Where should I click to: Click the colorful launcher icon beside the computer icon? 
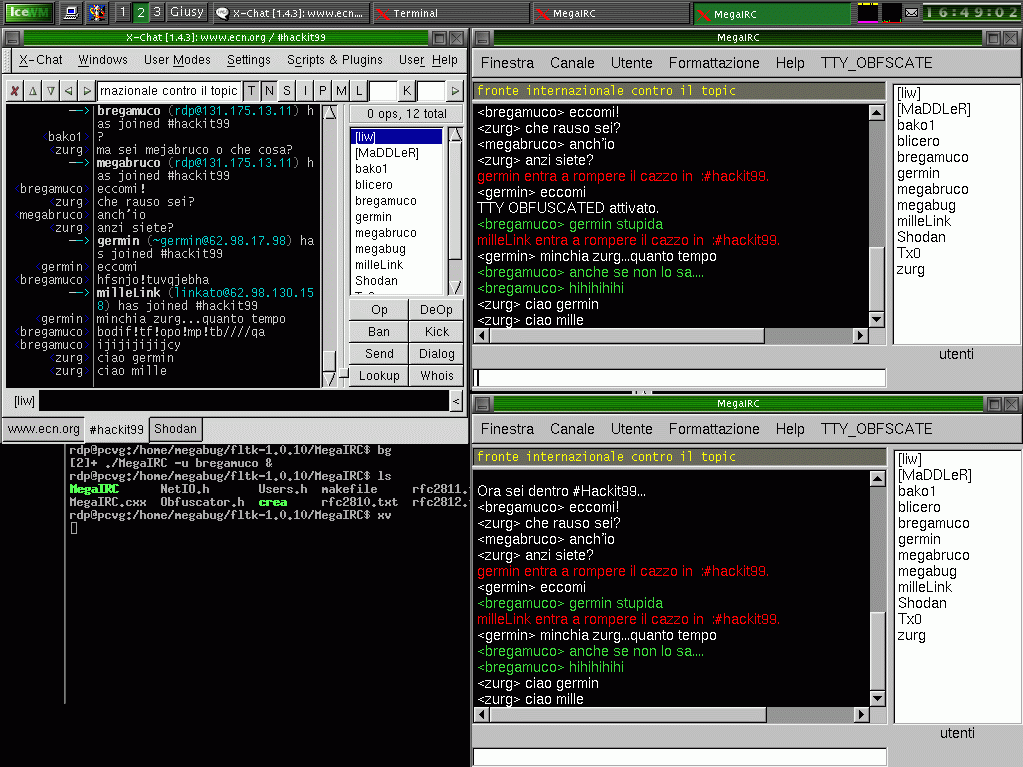point(97,12)
